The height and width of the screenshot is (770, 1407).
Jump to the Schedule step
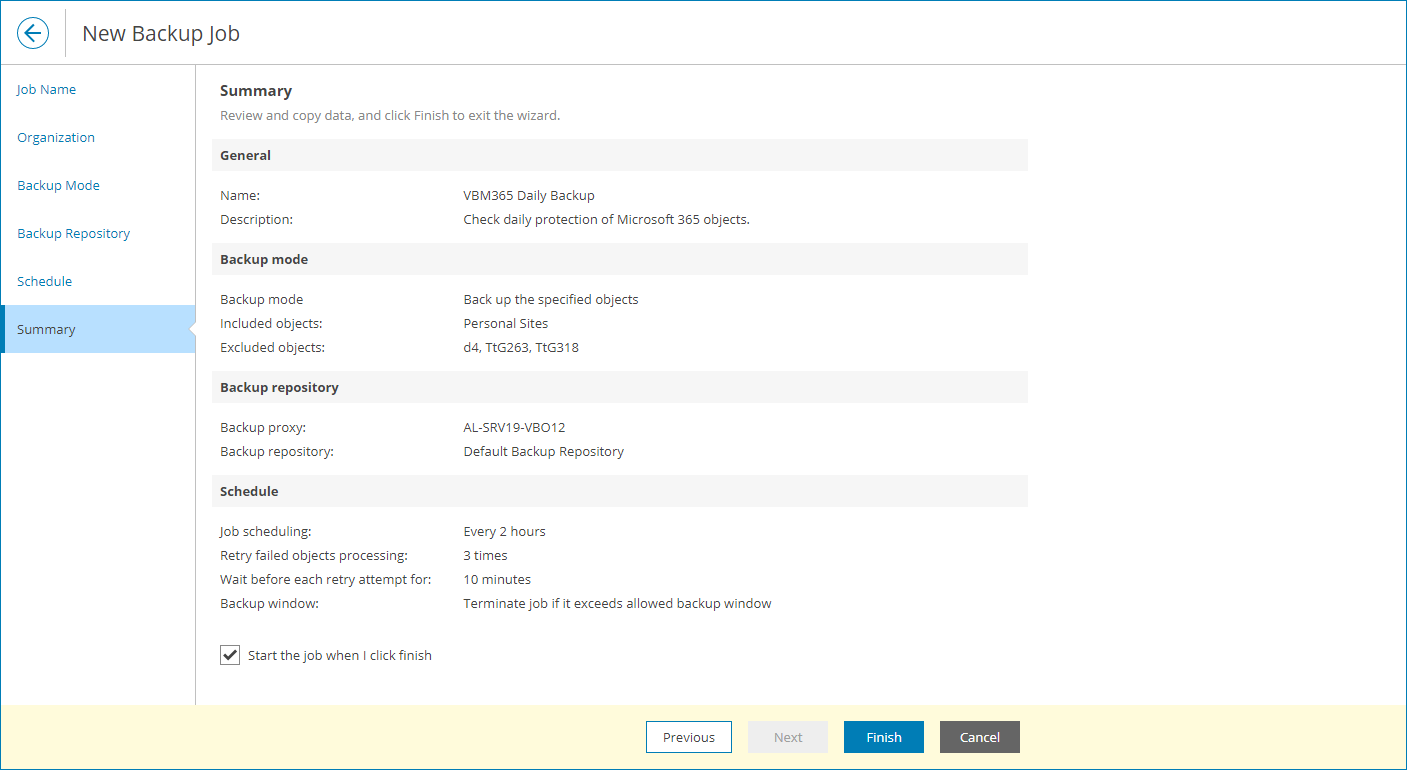pos(44,281)
